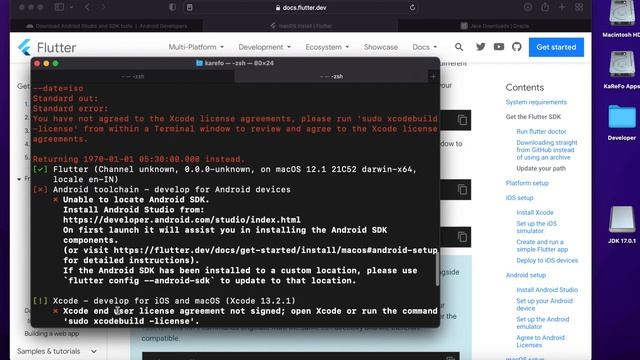
Task: Open the search magnifier icon in Flutter header
Action: tap(459, 47)
